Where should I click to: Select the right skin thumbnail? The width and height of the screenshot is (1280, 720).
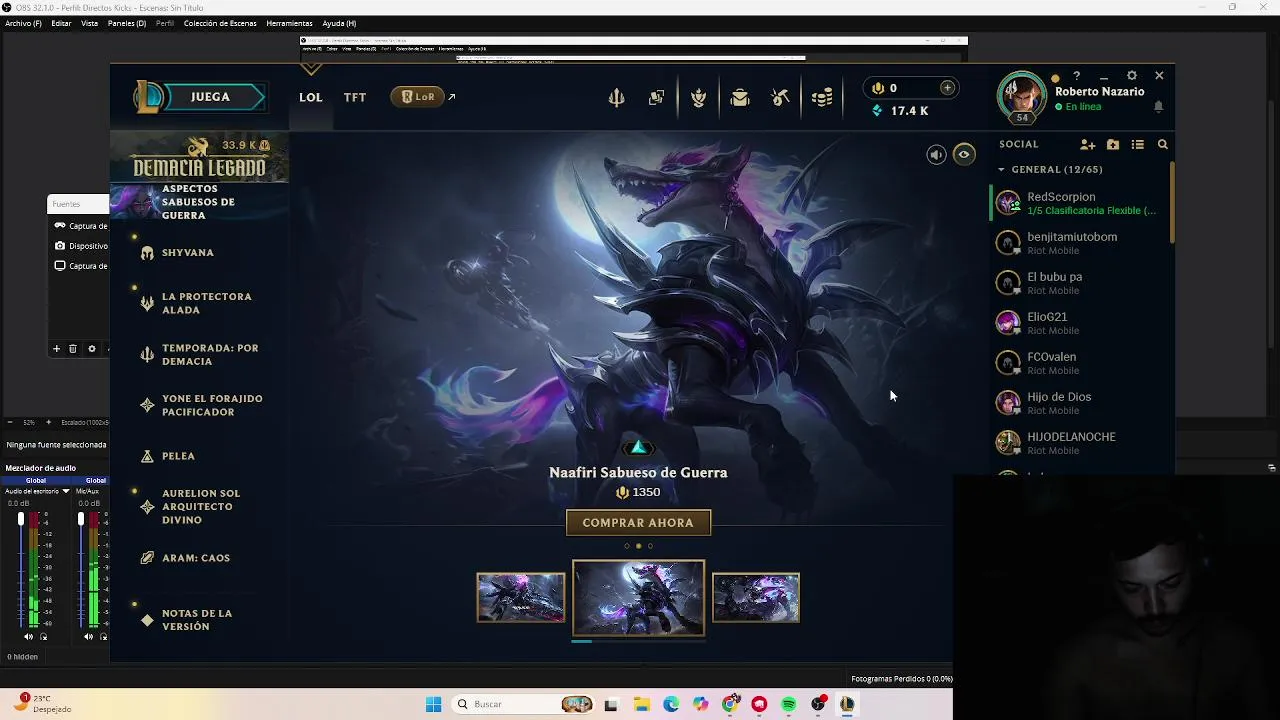(756, 597)
